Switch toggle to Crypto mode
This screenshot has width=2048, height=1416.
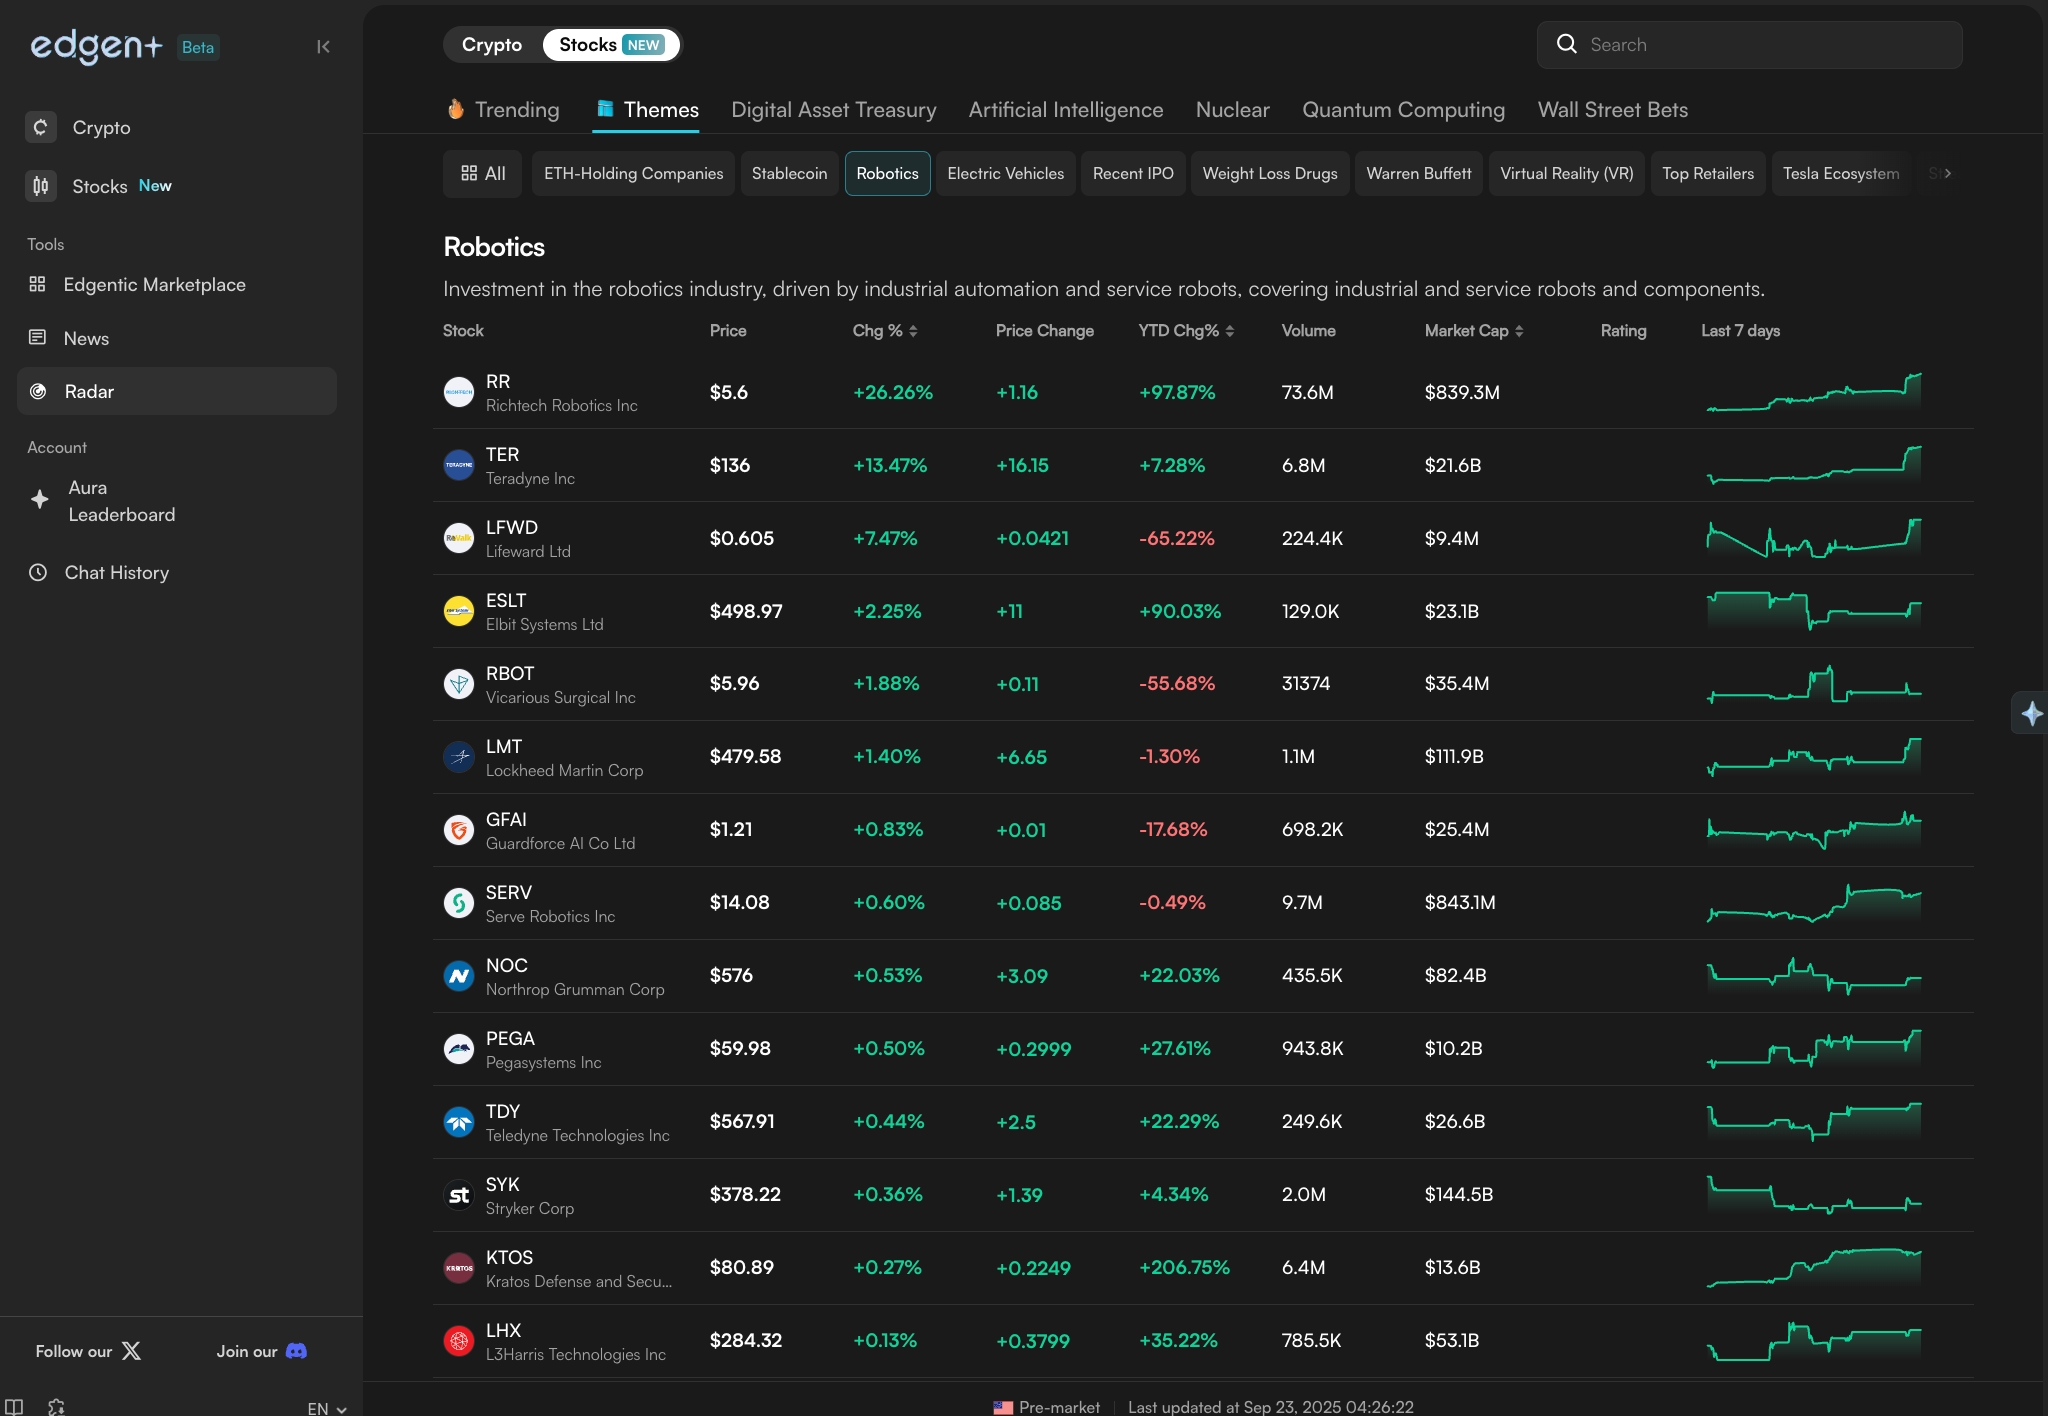(x=492, y=45)
